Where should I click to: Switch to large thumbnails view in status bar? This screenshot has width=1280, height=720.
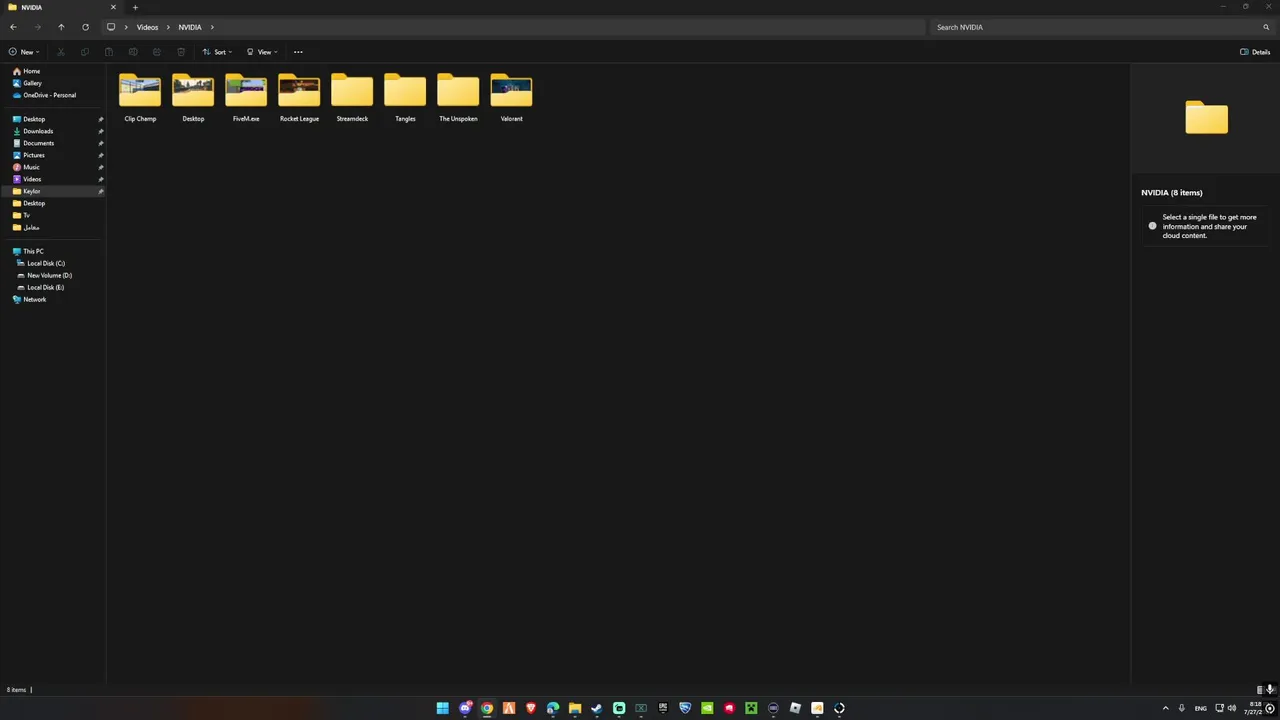point(1271,689)
